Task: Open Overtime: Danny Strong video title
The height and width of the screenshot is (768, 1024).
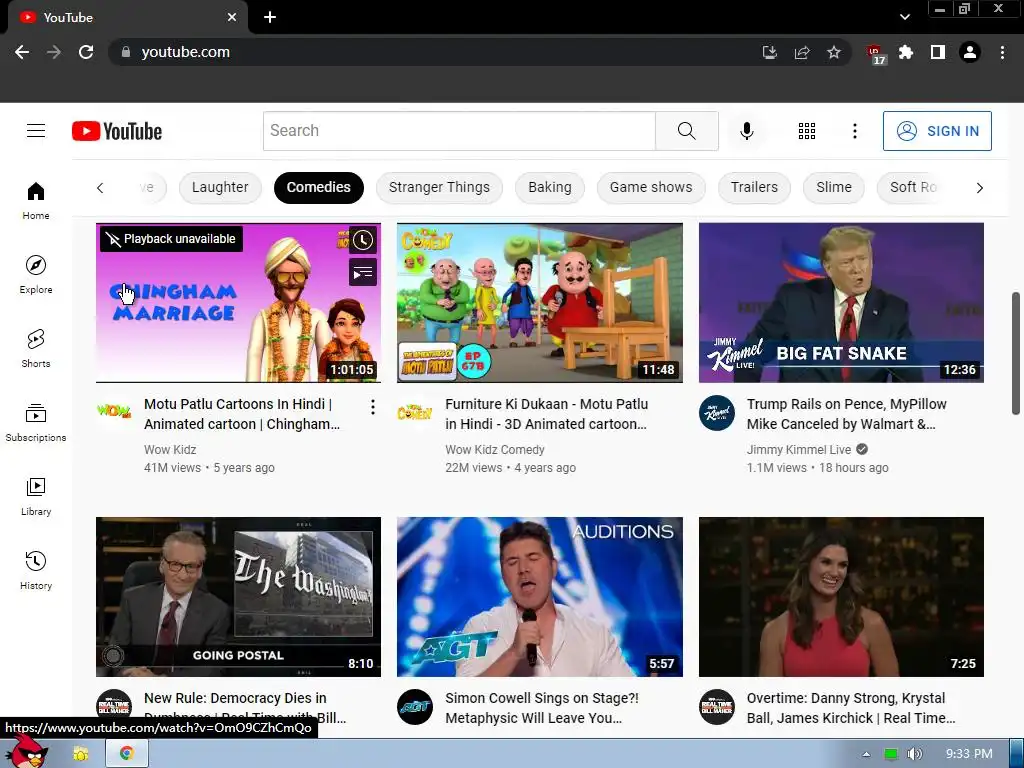Action: (x=851, y=708)
